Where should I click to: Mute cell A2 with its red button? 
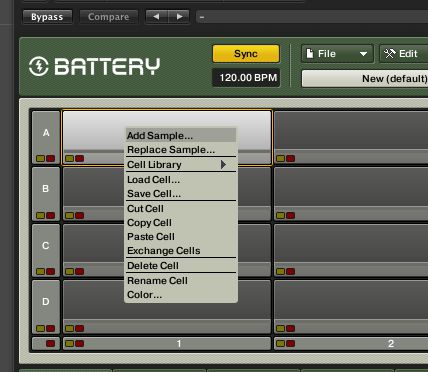tap(290, 158)
